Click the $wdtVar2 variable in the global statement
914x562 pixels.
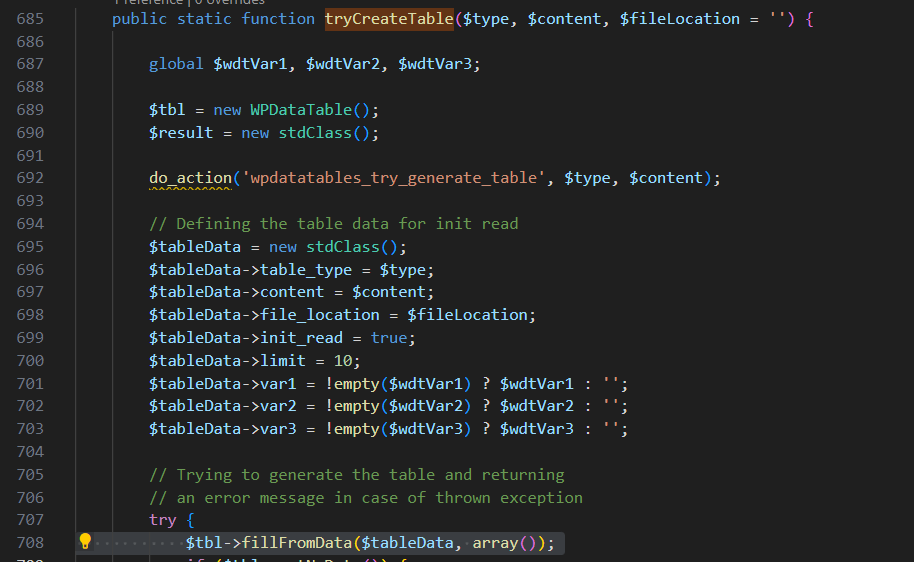pyautogui.click(x=342, y=64)
